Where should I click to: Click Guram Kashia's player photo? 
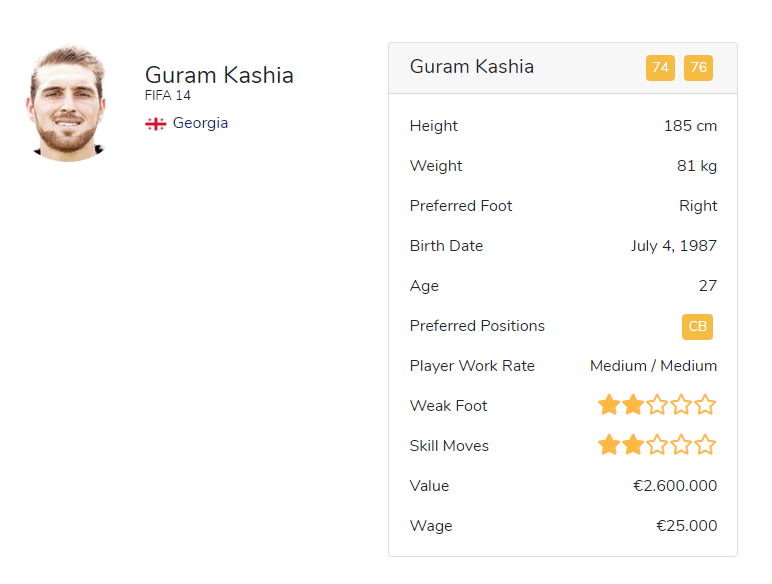(x=66, y=103)
